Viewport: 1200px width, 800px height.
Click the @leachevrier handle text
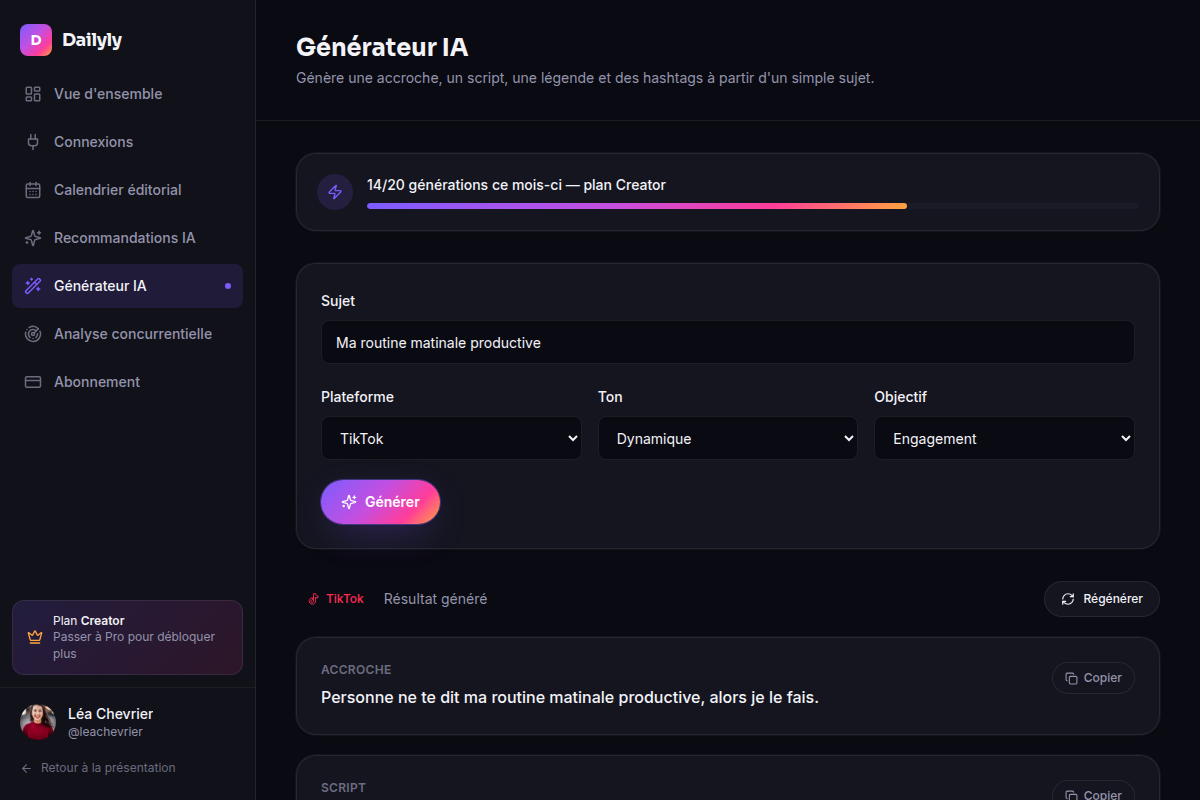105,732
